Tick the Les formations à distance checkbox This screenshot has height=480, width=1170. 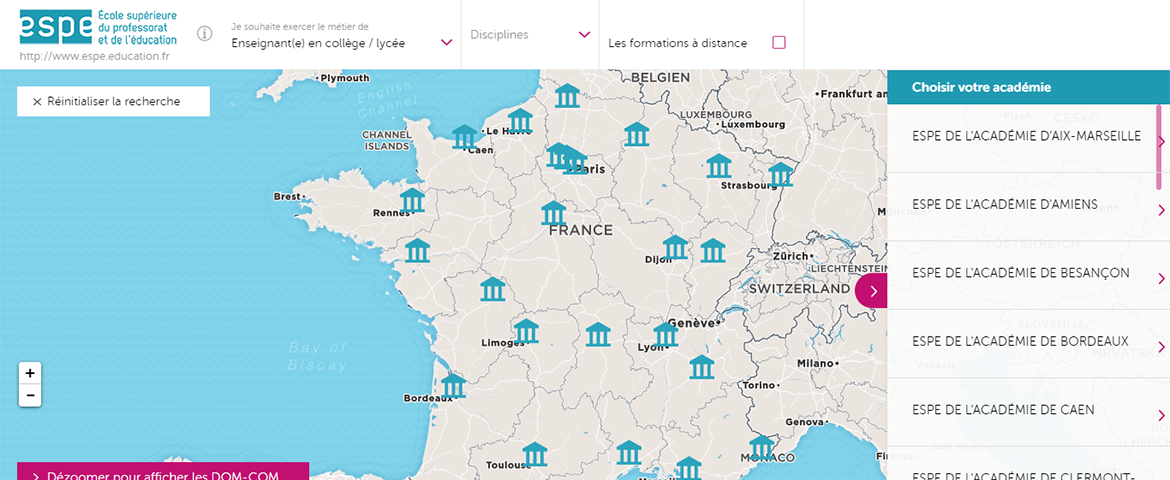click(x=779, y=43)
